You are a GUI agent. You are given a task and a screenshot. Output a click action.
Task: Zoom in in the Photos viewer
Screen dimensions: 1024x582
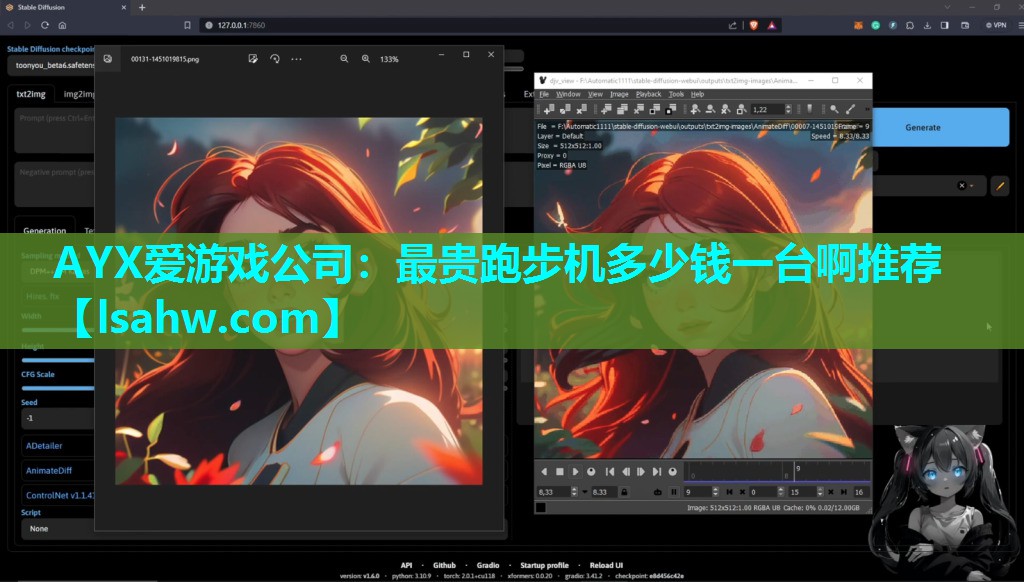(366, 59)
